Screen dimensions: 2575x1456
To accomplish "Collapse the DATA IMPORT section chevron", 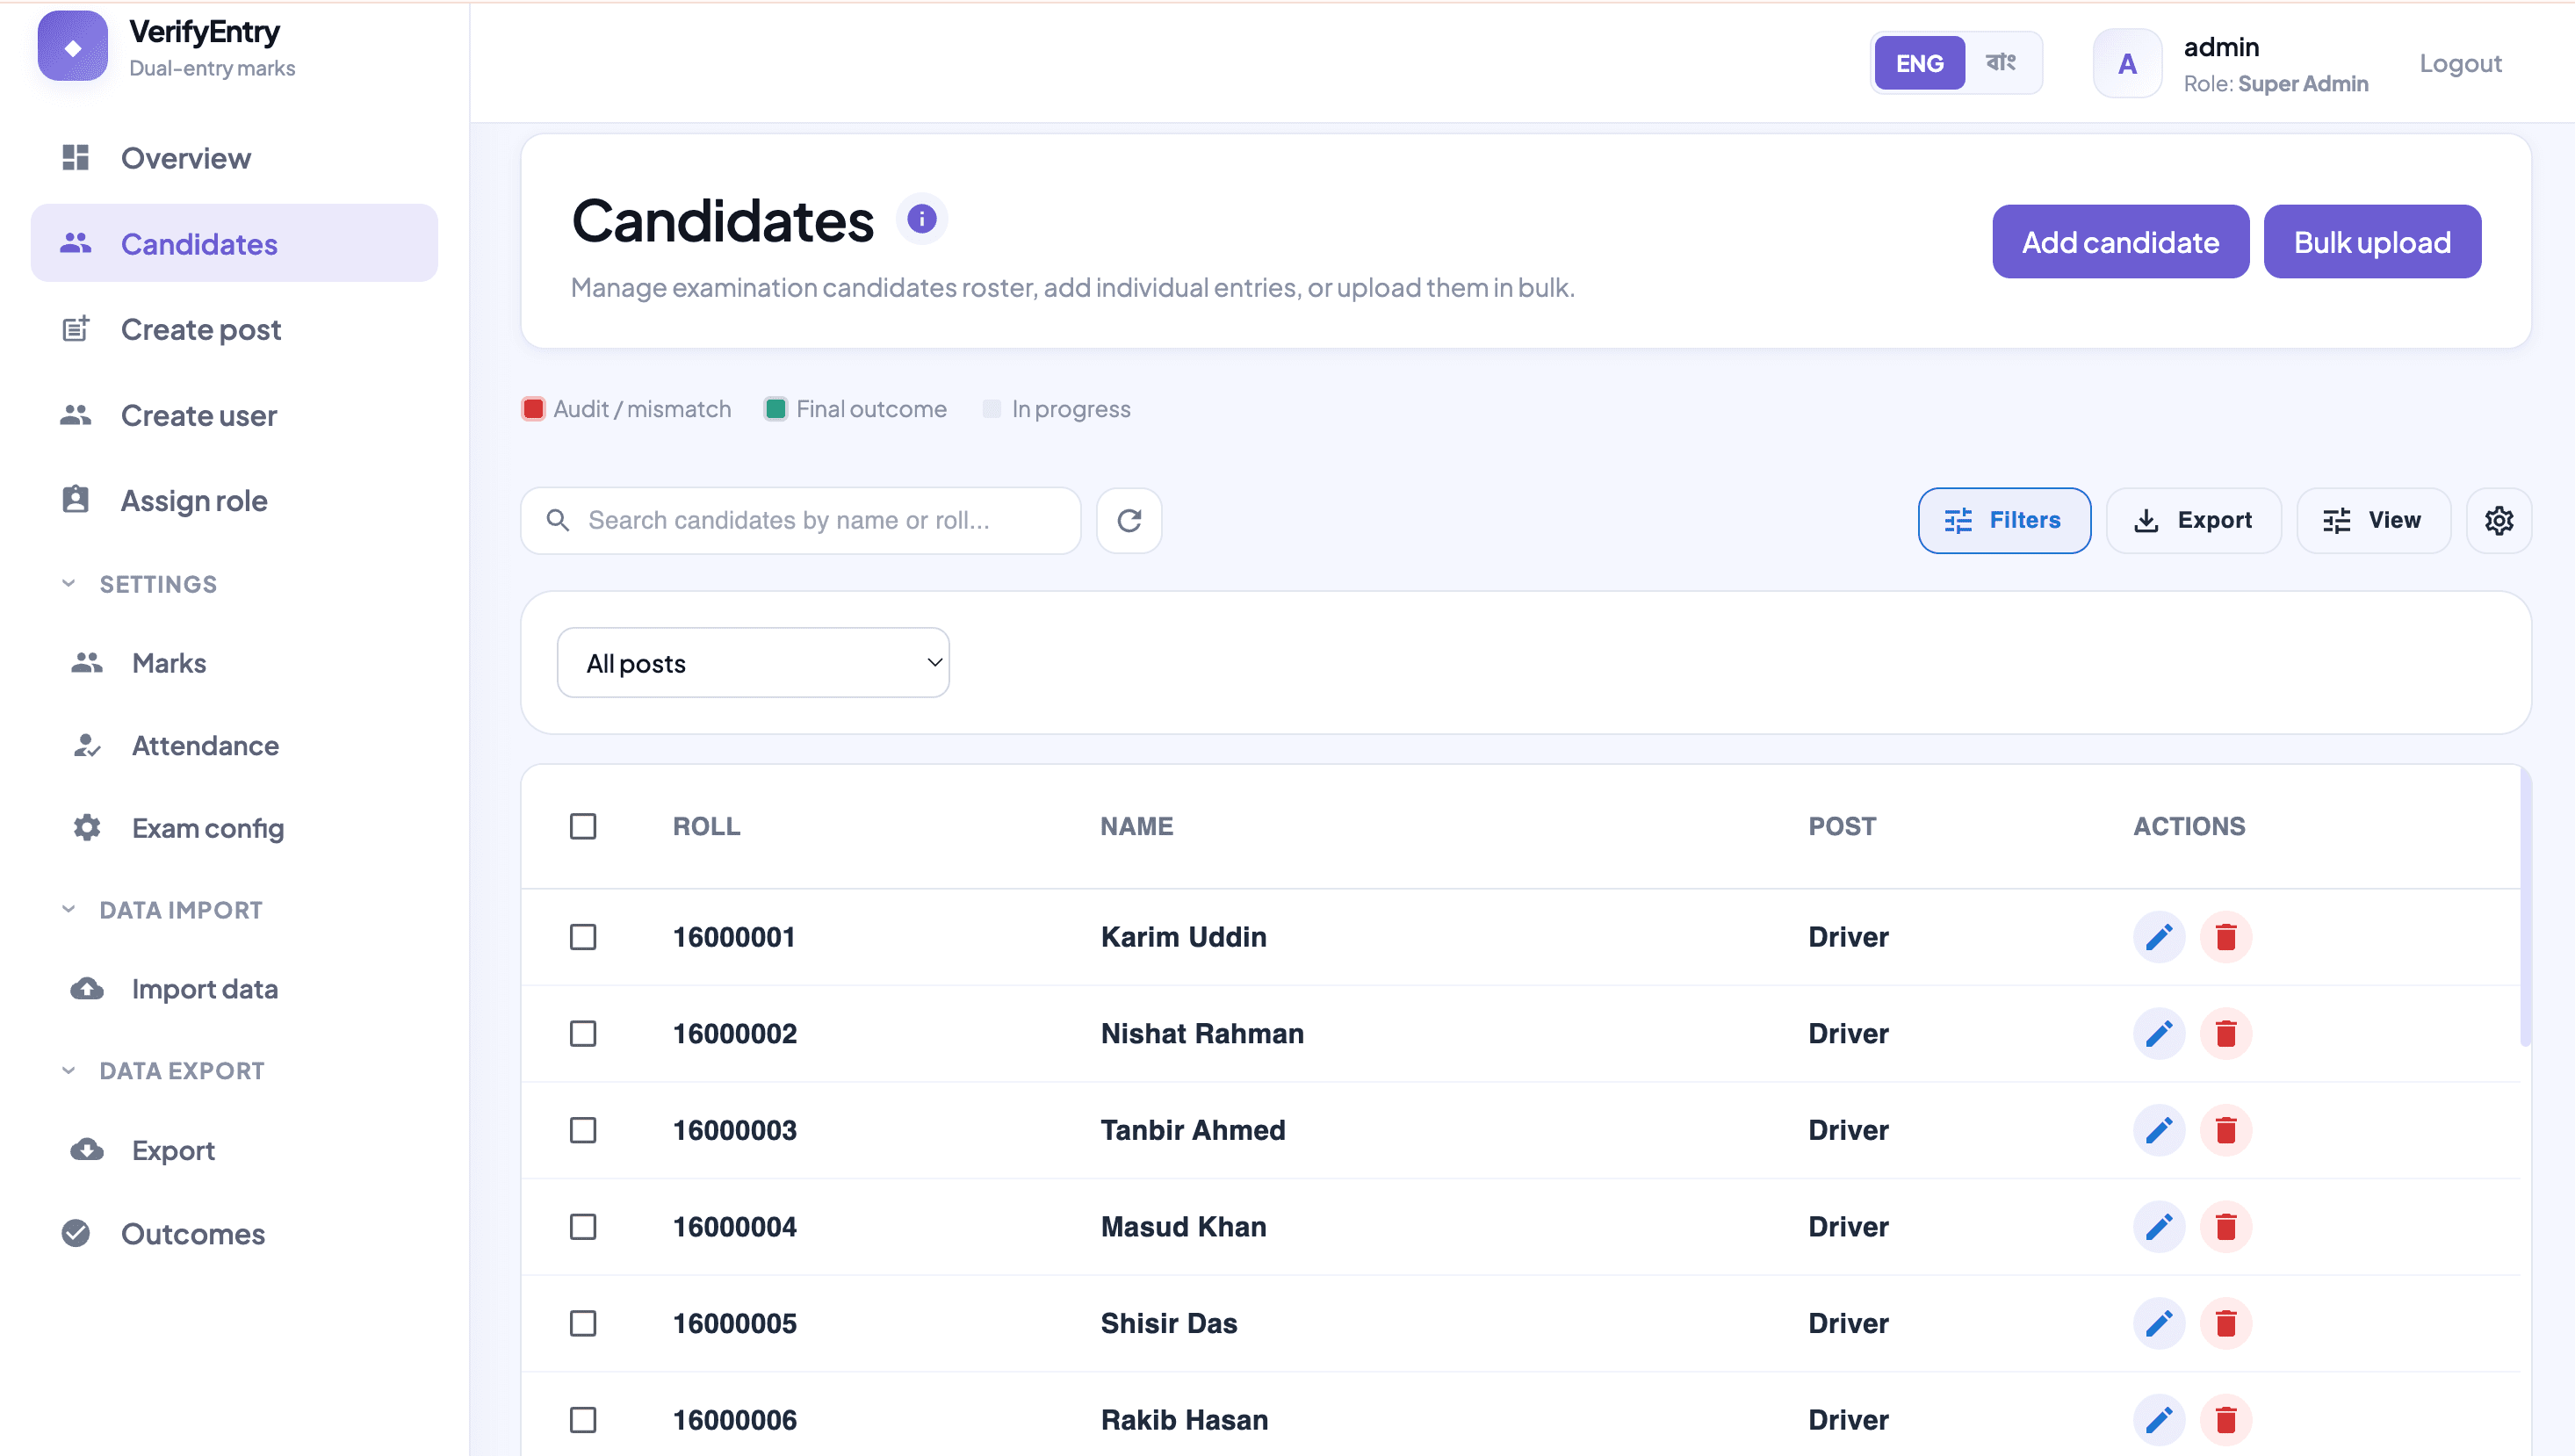I will 68,909.
